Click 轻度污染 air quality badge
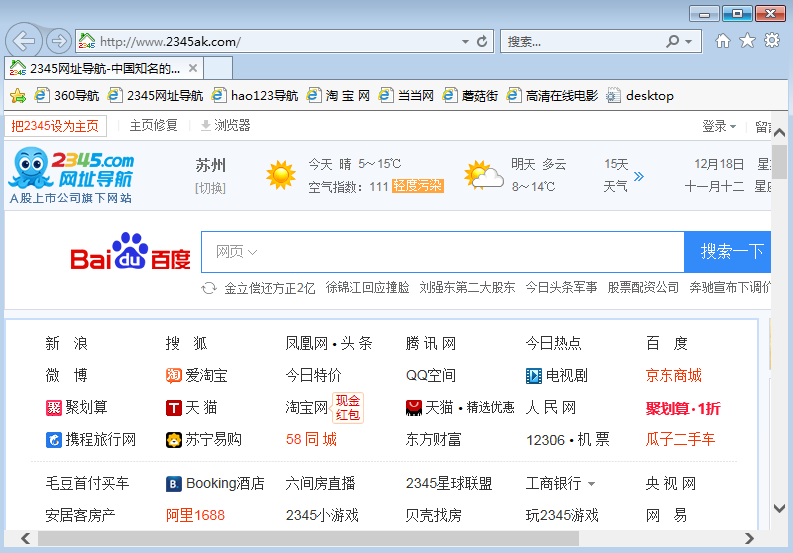Image resolution: width=793 pixels, height=553 pixels. pos(418,186)
